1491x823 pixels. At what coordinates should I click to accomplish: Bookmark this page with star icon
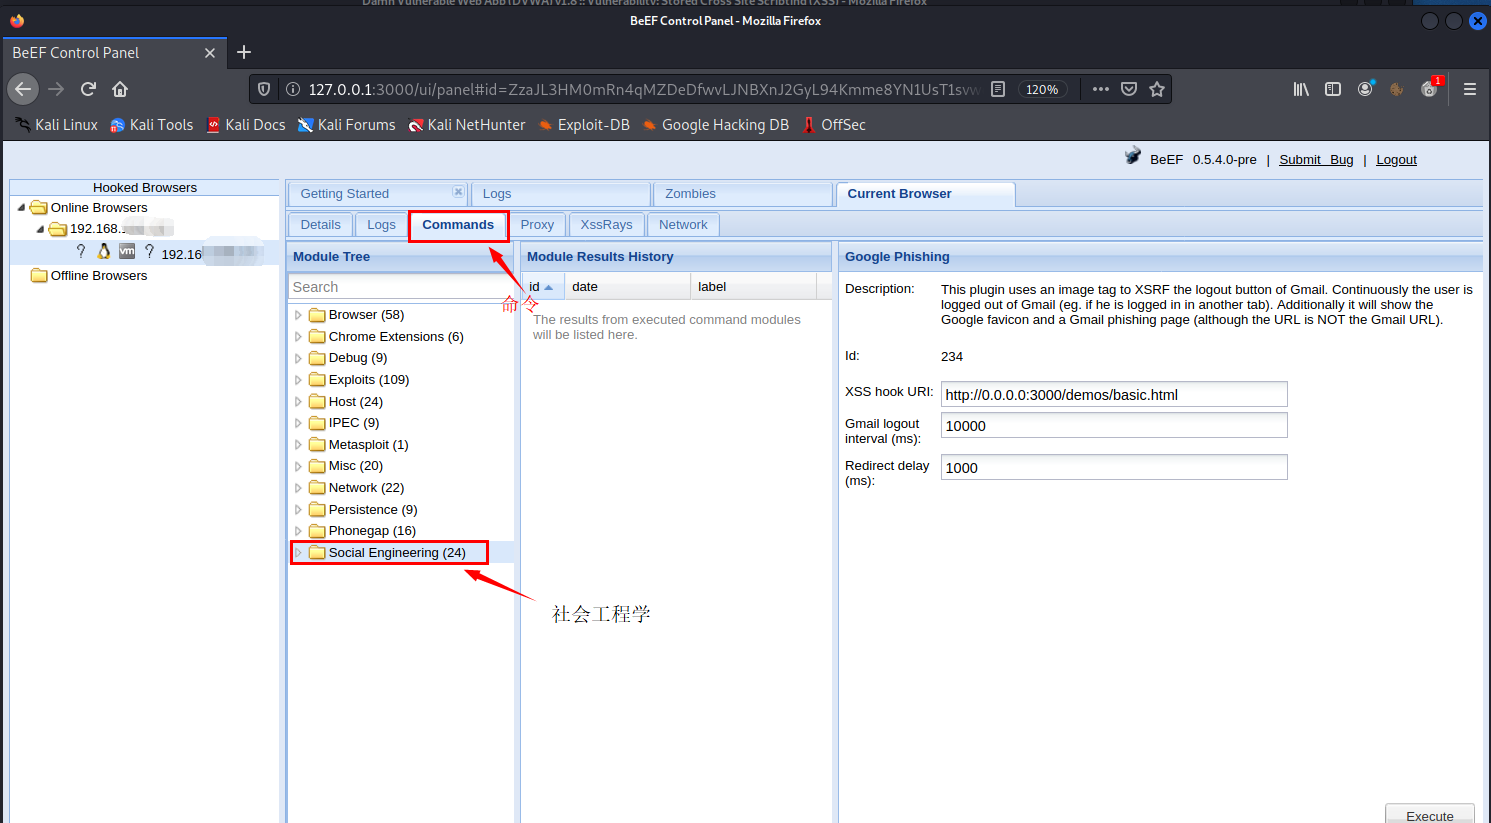[x=1157, y=89]
